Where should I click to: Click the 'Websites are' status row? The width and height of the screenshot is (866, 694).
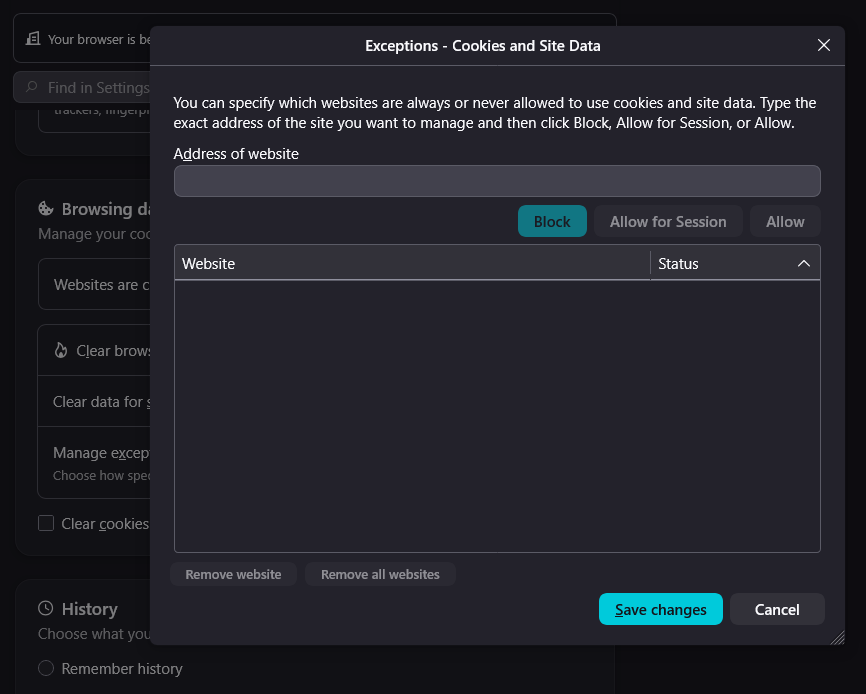point(94,284)
